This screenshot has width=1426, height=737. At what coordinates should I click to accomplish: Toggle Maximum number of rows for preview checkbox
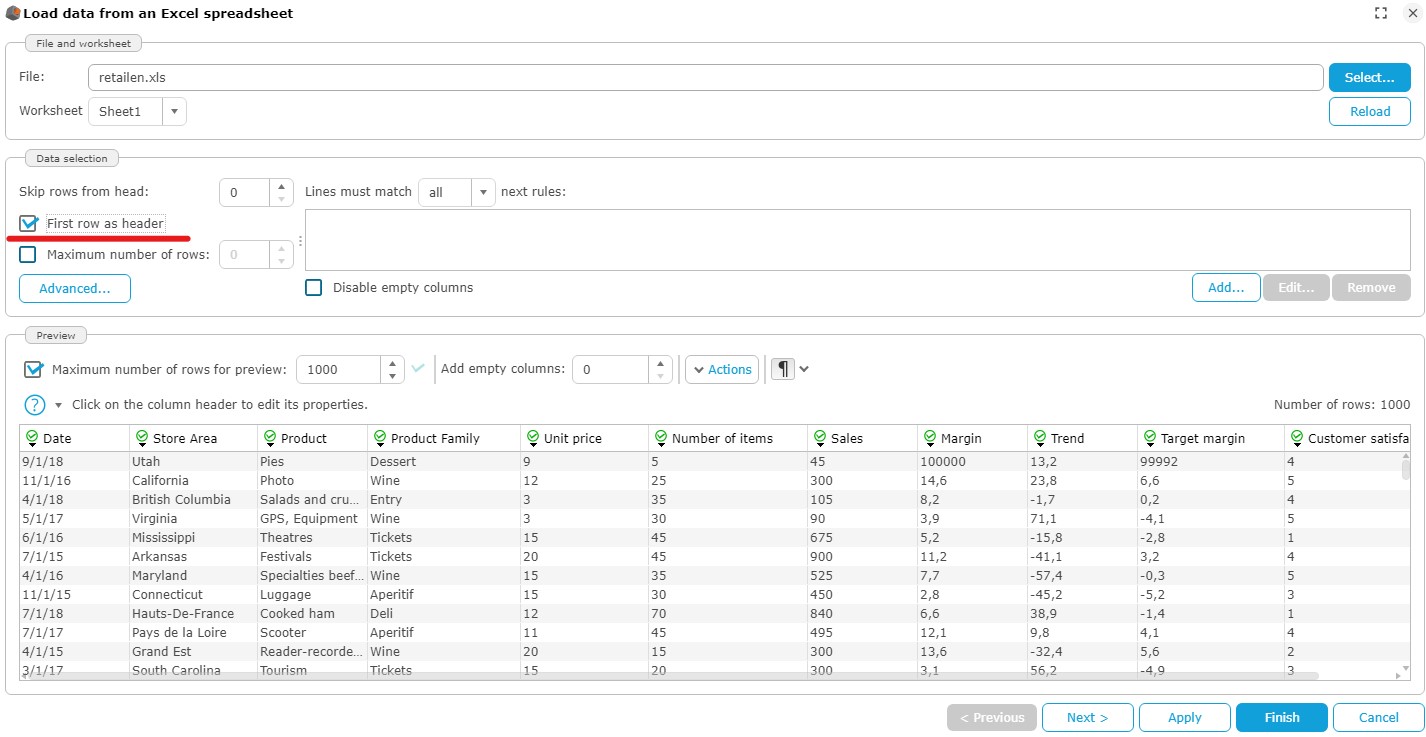(33, 369)
